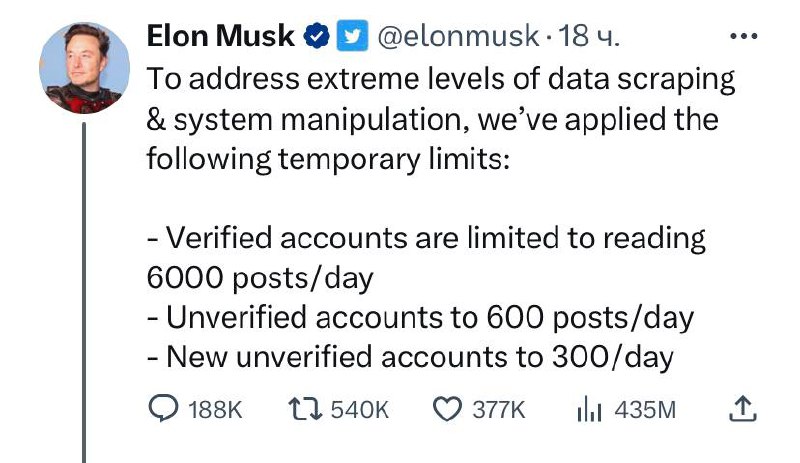Click the 377K likes count
This screenshot has width=800, height=463.
[x=498, y=409]
